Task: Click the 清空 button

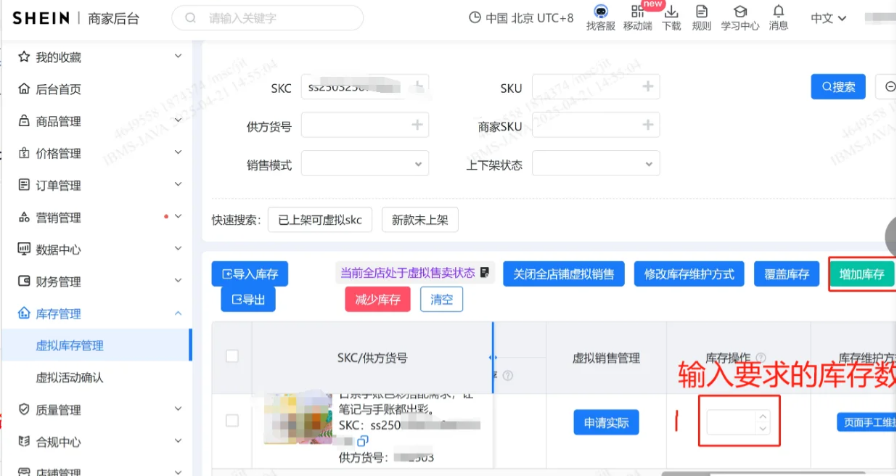Action: pos(441,299)
